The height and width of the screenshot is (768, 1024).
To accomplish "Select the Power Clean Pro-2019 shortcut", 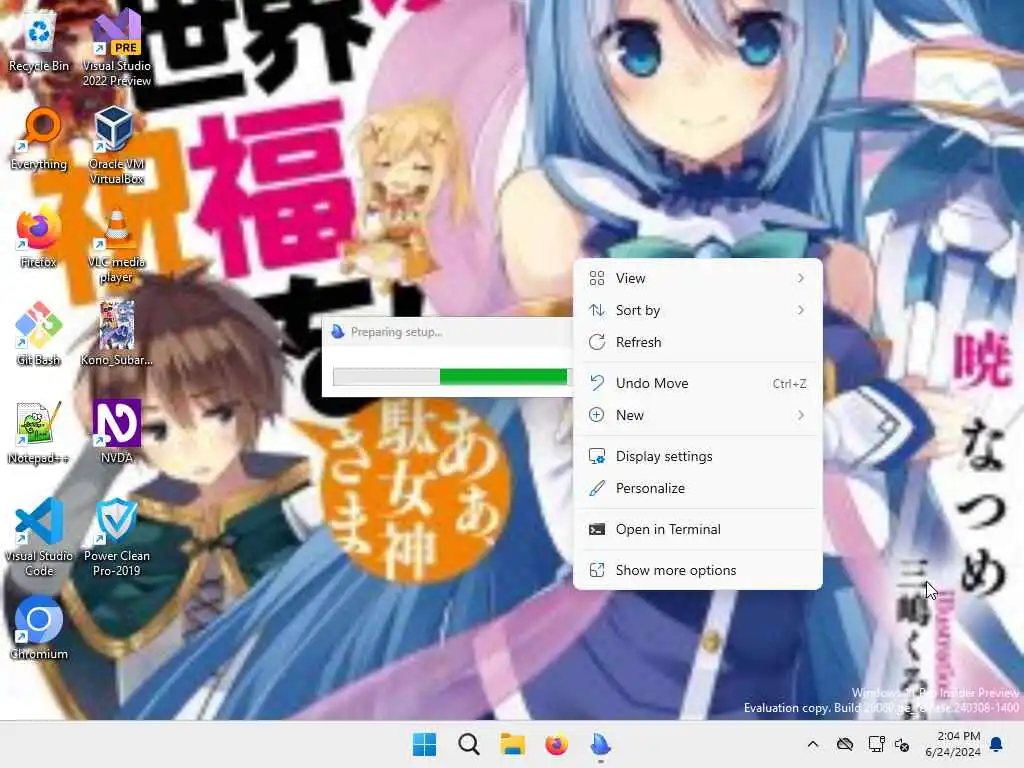I will (116, 537).
